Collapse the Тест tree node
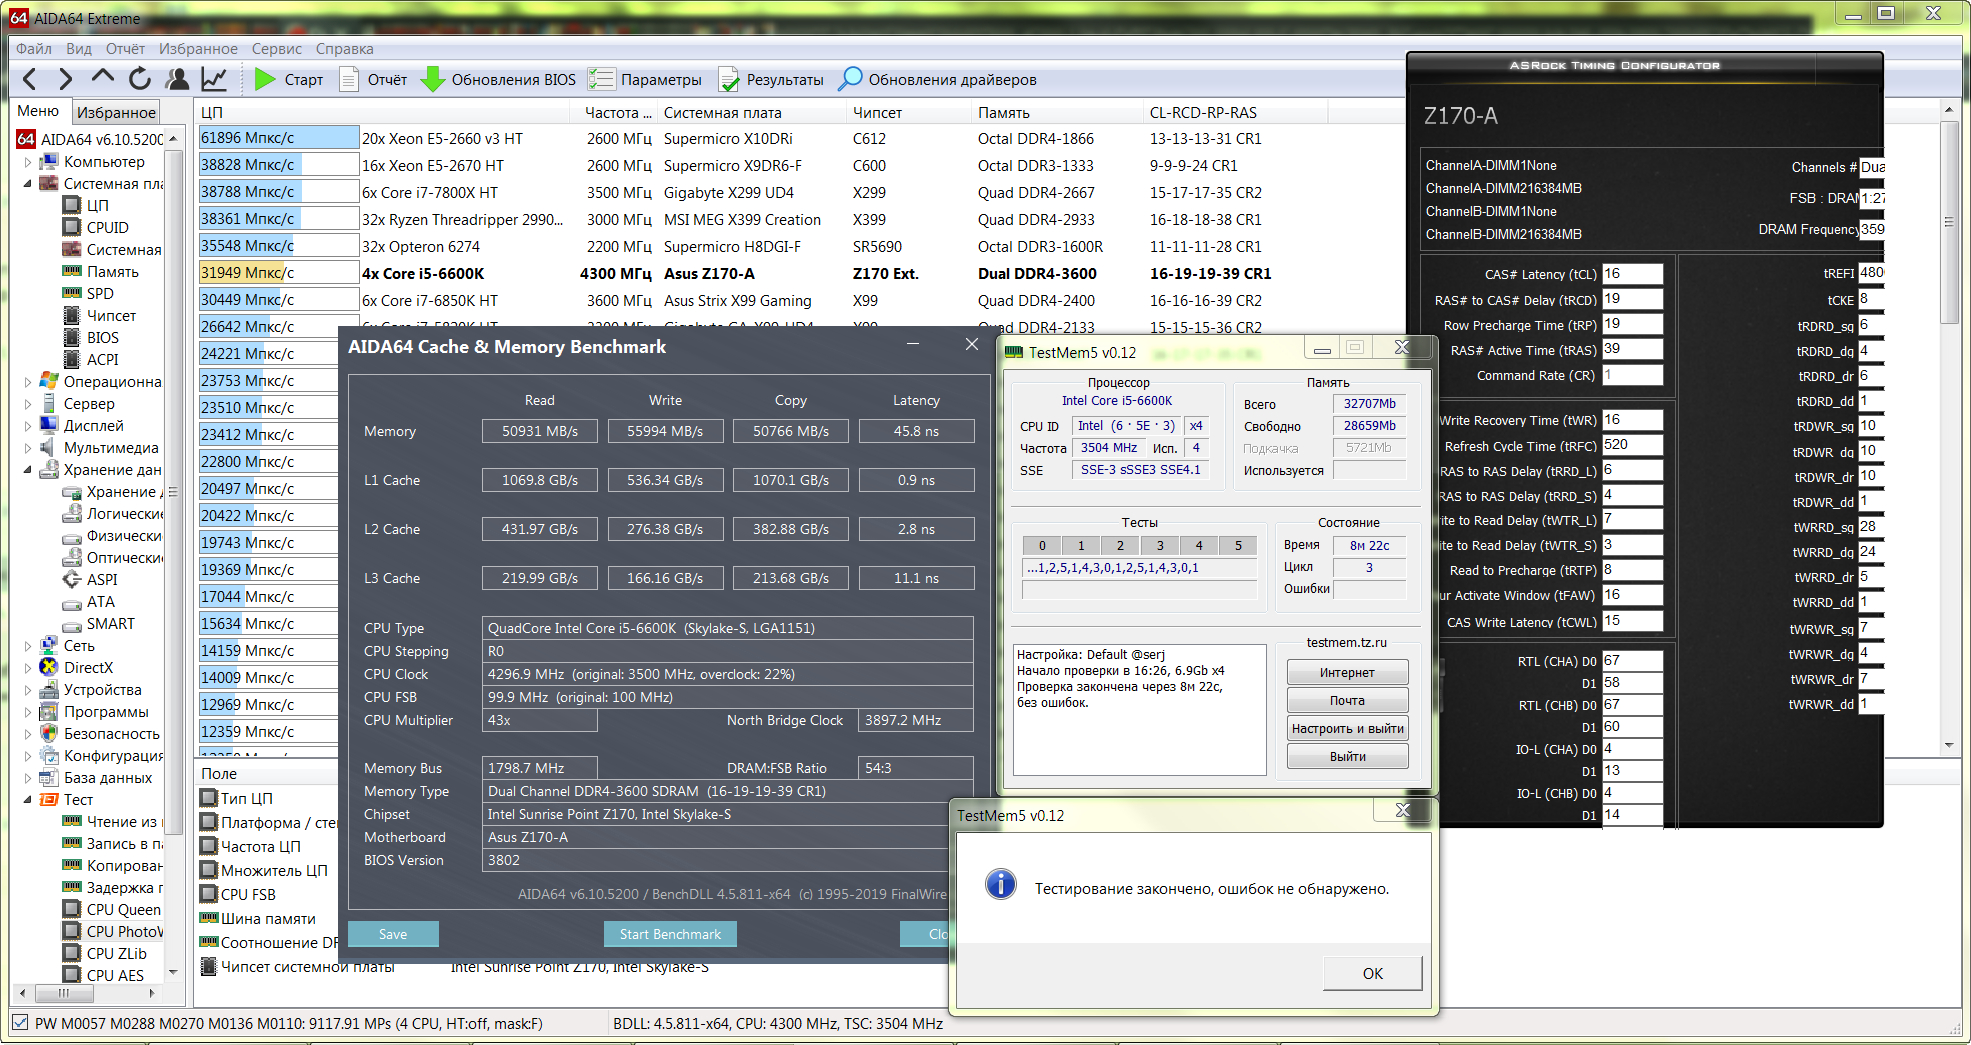Screen dimensions: 1971x1045 point(27,800)
